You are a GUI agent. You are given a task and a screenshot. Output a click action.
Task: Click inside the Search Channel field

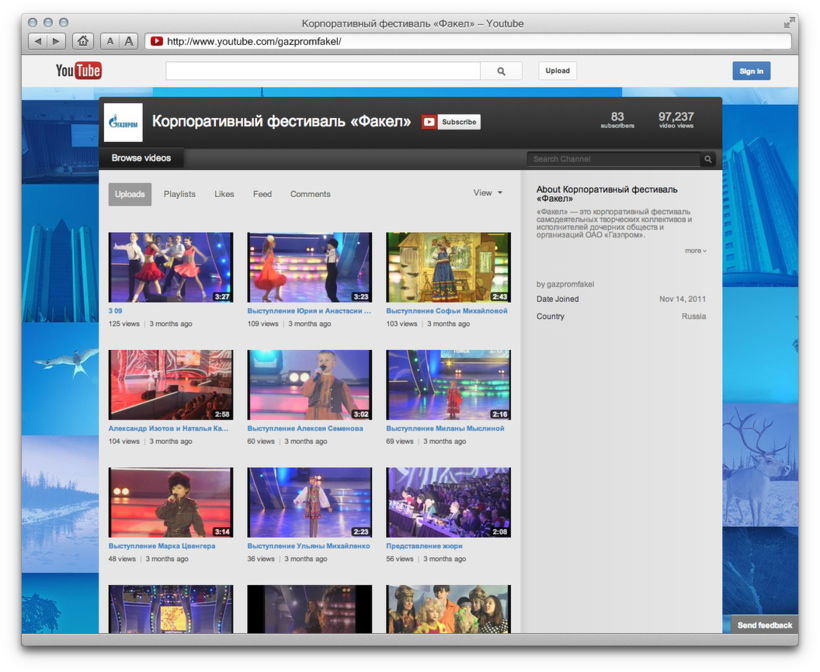[612, 159]
